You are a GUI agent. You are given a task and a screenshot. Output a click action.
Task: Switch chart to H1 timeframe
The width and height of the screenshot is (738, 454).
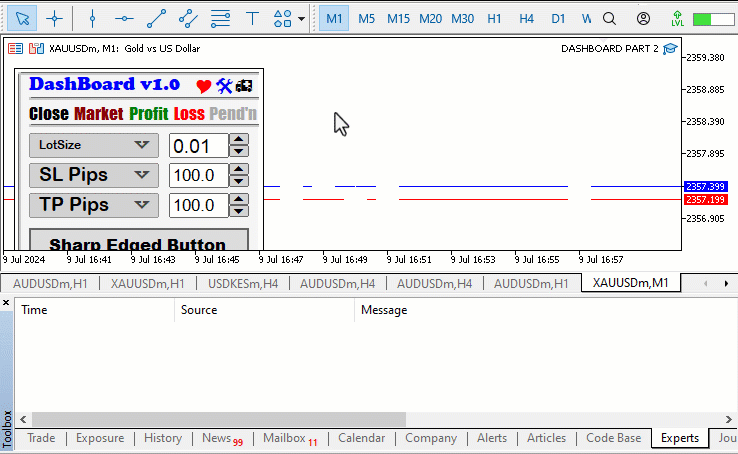[494, 18]
